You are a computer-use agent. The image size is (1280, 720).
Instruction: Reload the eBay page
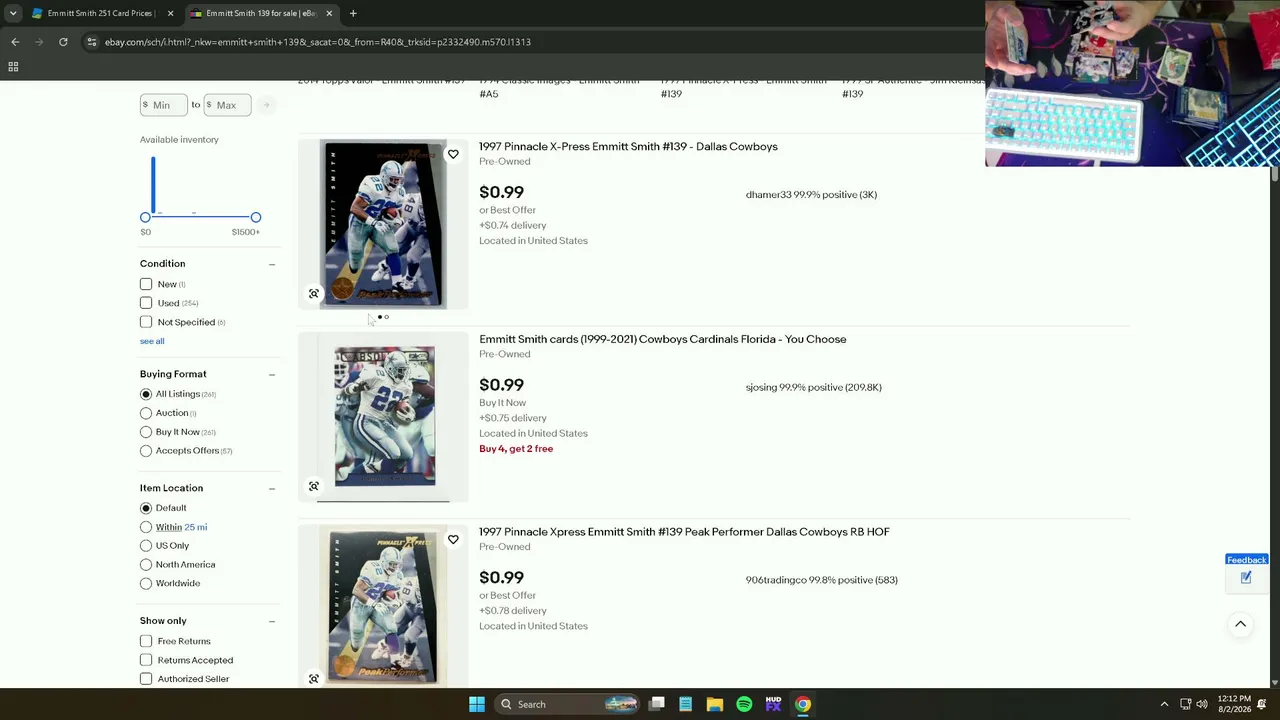tap(63, 42)
